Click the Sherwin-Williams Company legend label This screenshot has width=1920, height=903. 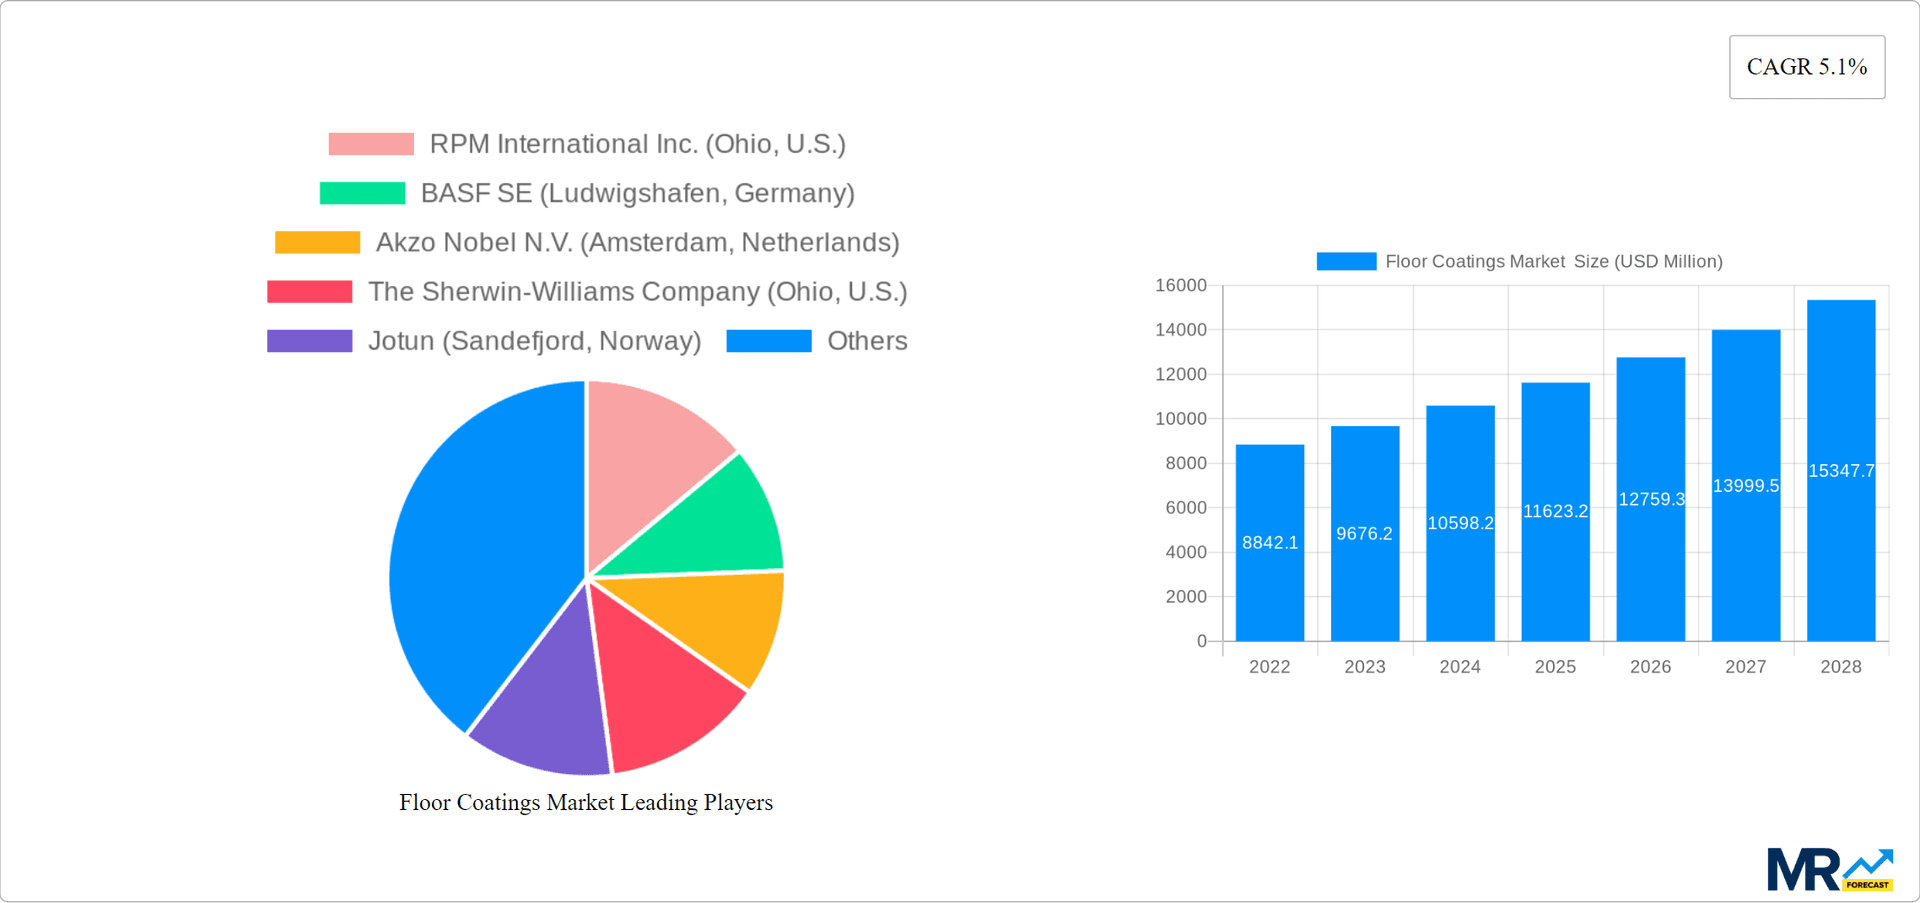click(637, 292)
